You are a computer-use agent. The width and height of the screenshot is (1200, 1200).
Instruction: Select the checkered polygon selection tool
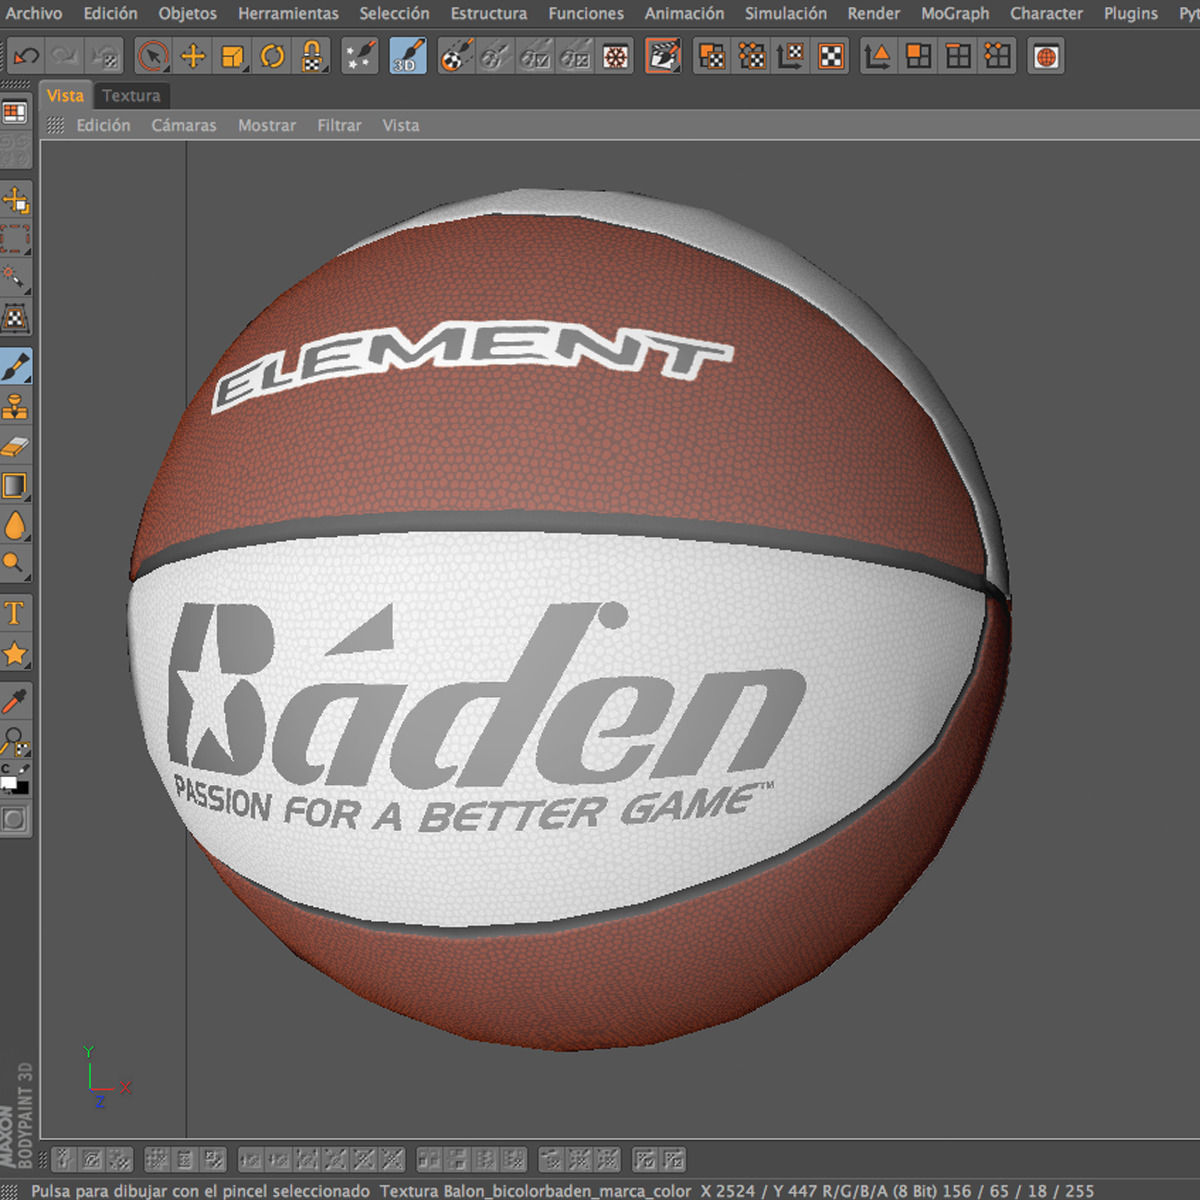click(x=16, y=318)
